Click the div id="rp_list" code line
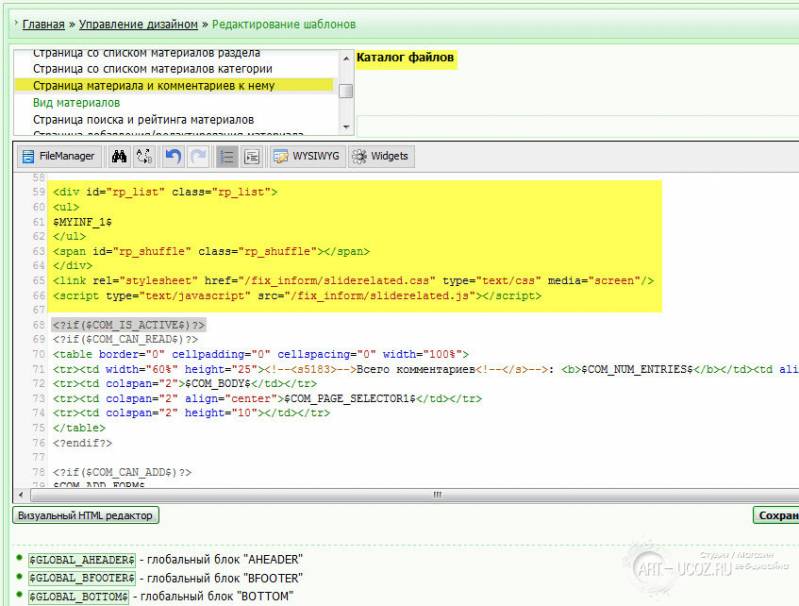 click(165, 192)
